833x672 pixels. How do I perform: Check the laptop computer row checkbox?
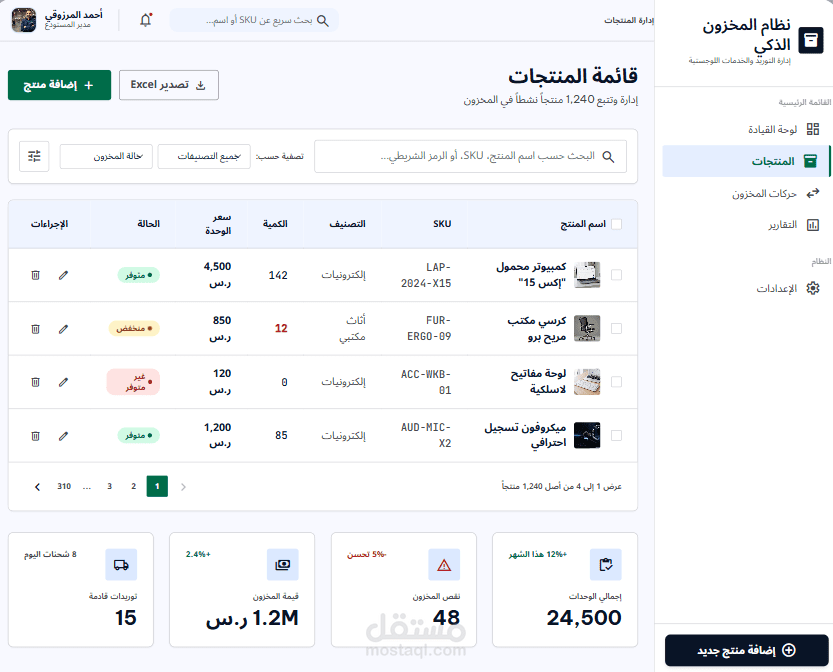pyautogui.click(x=616, y=275)
